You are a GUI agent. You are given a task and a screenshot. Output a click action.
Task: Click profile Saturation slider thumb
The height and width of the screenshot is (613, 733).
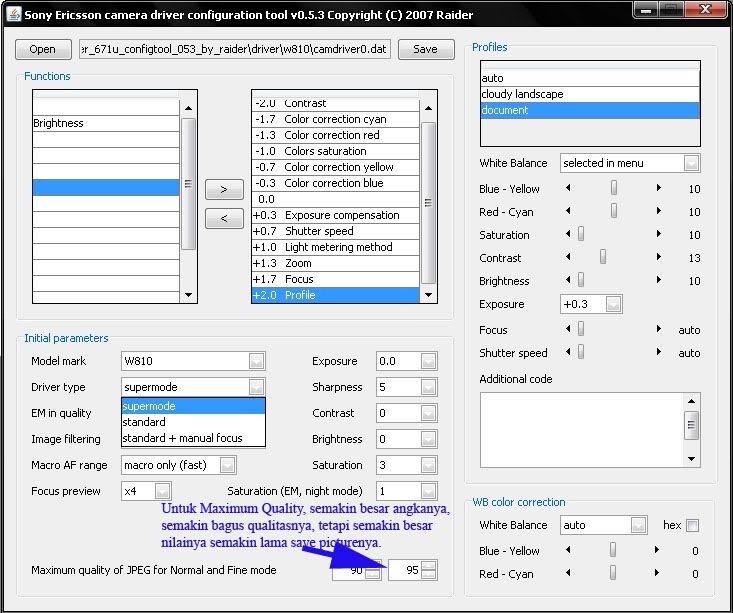[x=581, y=234]
